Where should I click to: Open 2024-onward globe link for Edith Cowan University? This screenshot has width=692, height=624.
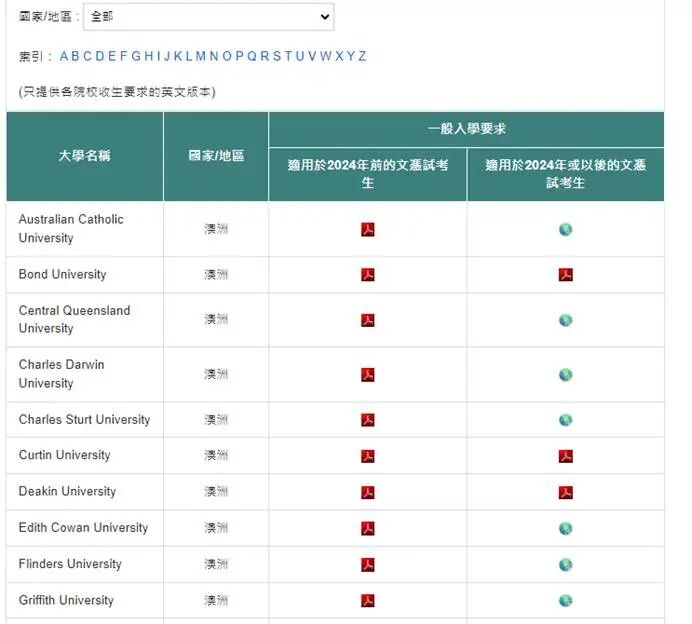coord(565,528)
